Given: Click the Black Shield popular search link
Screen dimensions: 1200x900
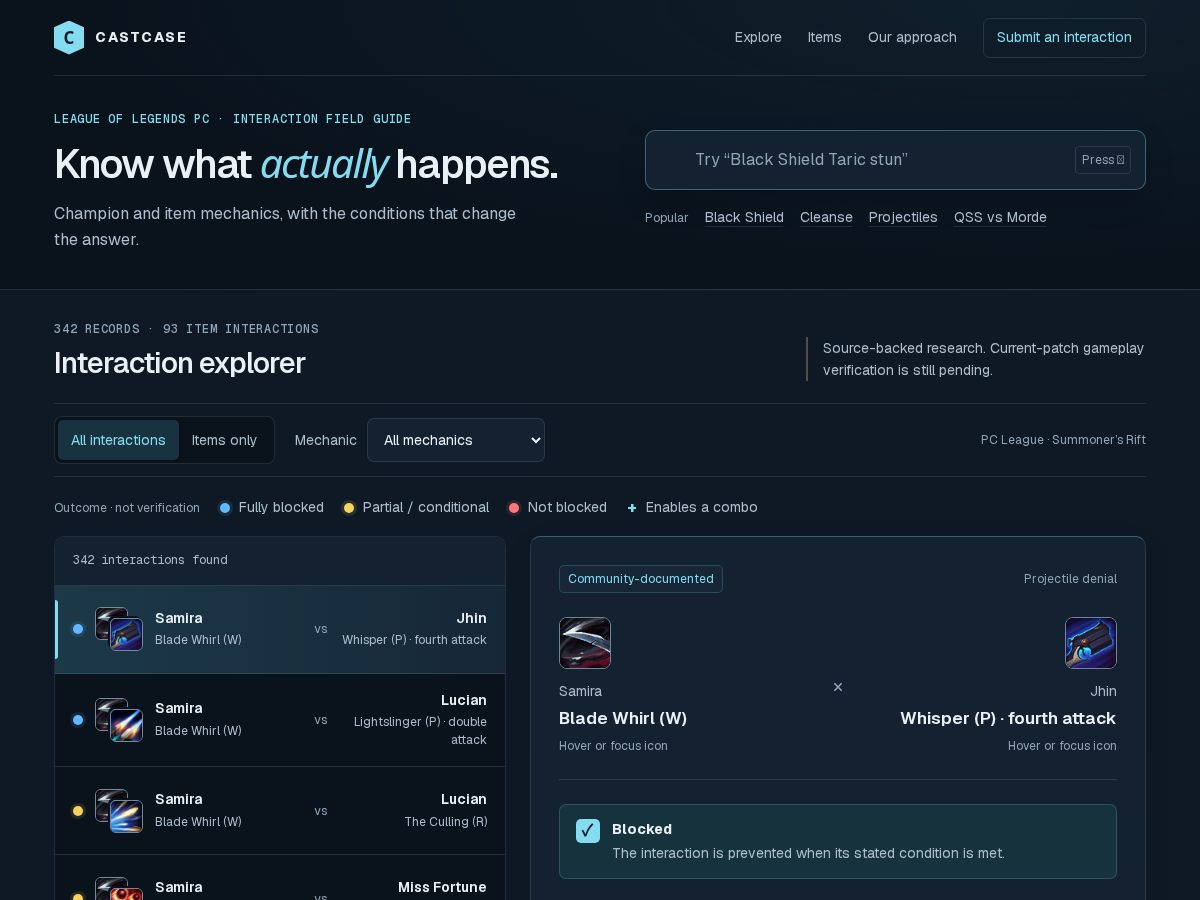Looking at the screenshot, I should coord(744,217).
